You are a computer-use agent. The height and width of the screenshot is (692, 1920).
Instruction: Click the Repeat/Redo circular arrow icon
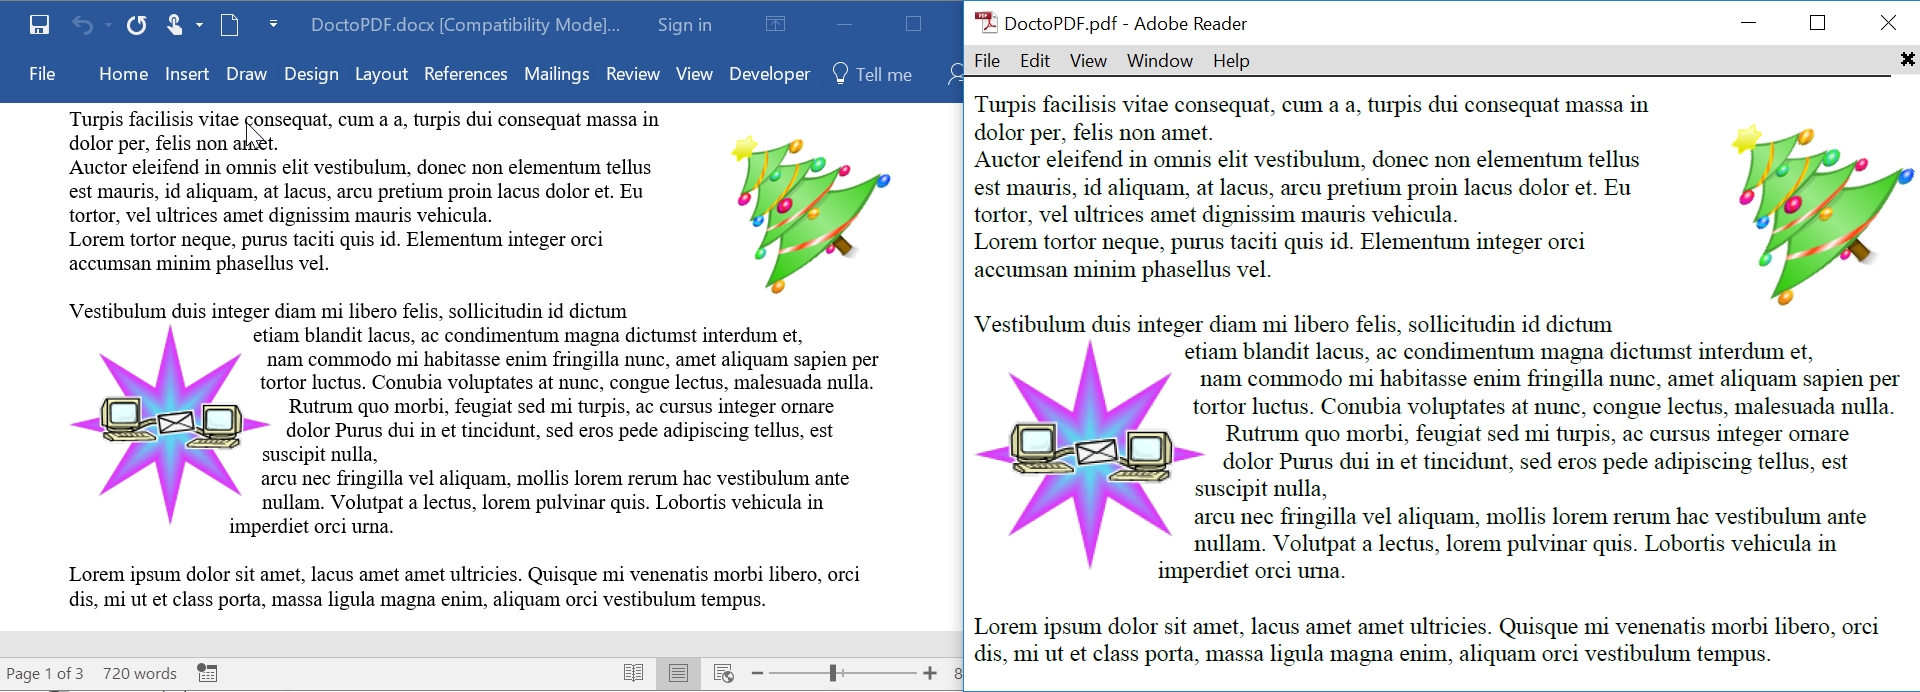point(137,25)
